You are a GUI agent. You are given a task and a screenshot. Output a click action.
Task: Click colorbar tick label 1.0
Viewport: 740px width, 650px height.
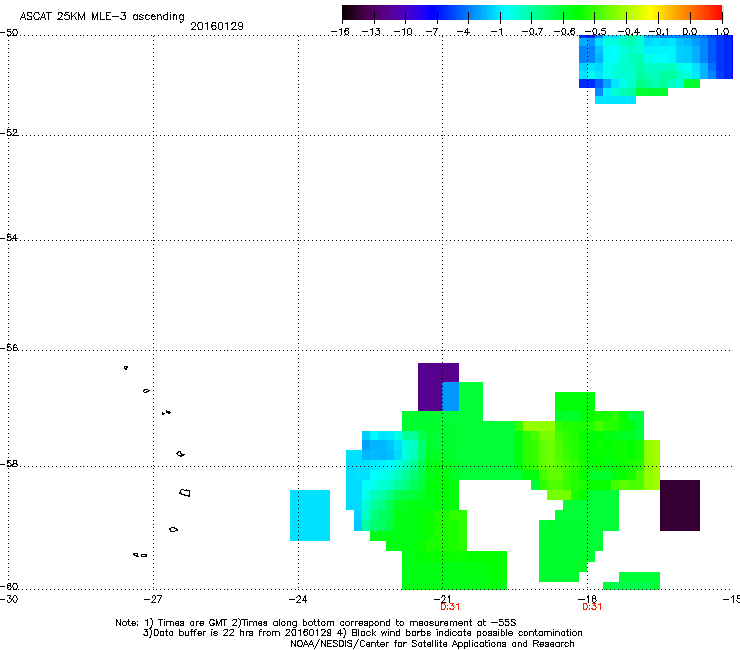pos(722,32)
